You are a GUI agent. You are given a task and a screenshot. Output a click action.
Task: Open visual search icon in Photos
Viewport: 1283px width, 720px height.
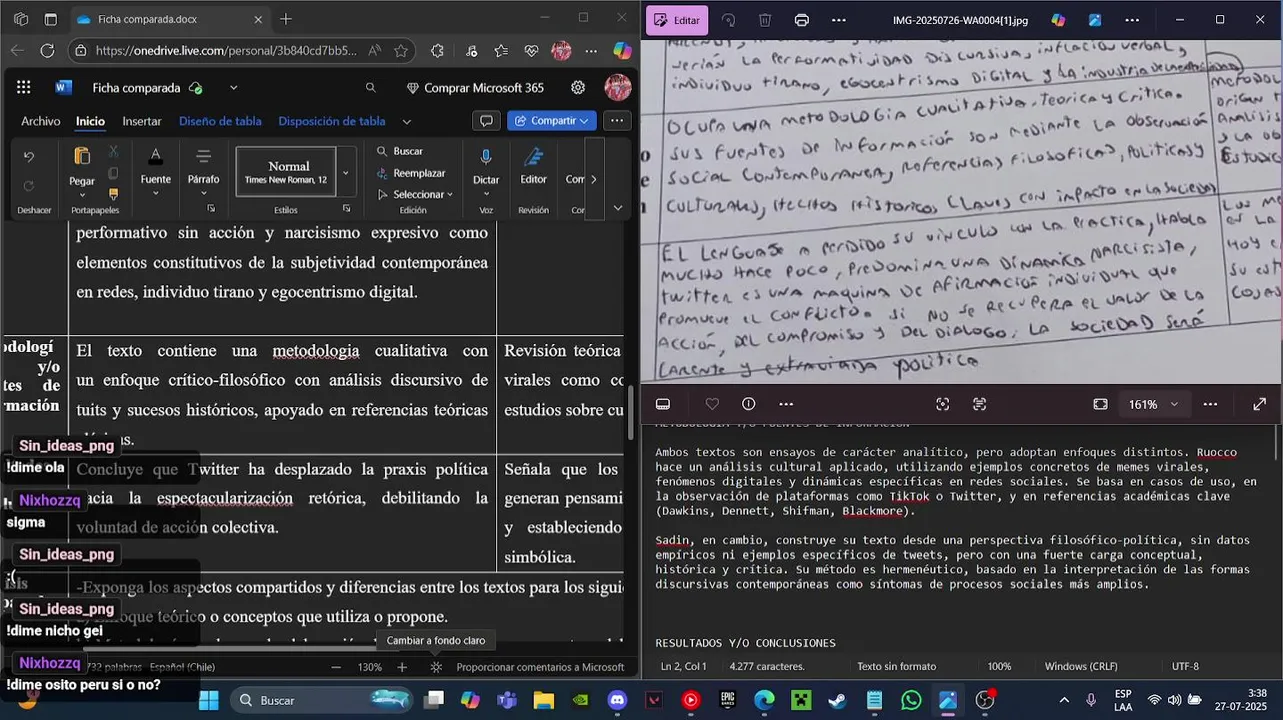point(942,404)
